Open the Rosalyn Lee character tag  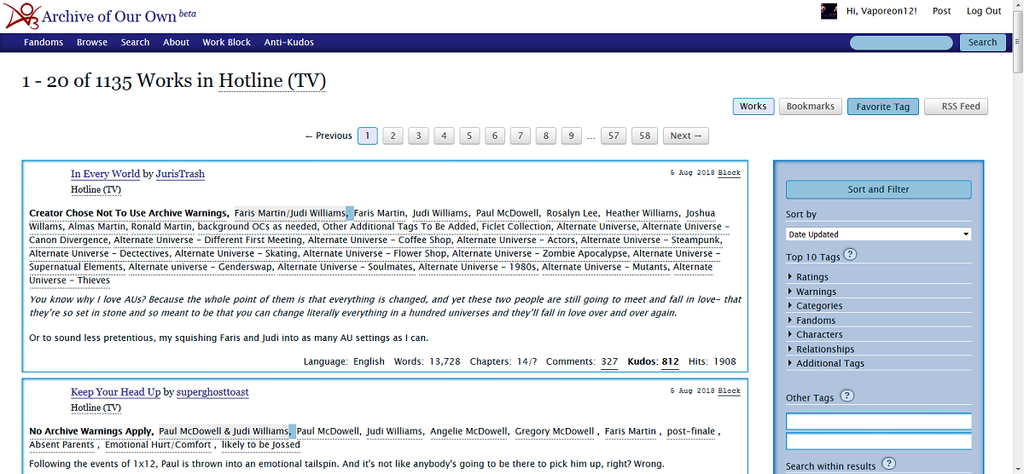572,213
